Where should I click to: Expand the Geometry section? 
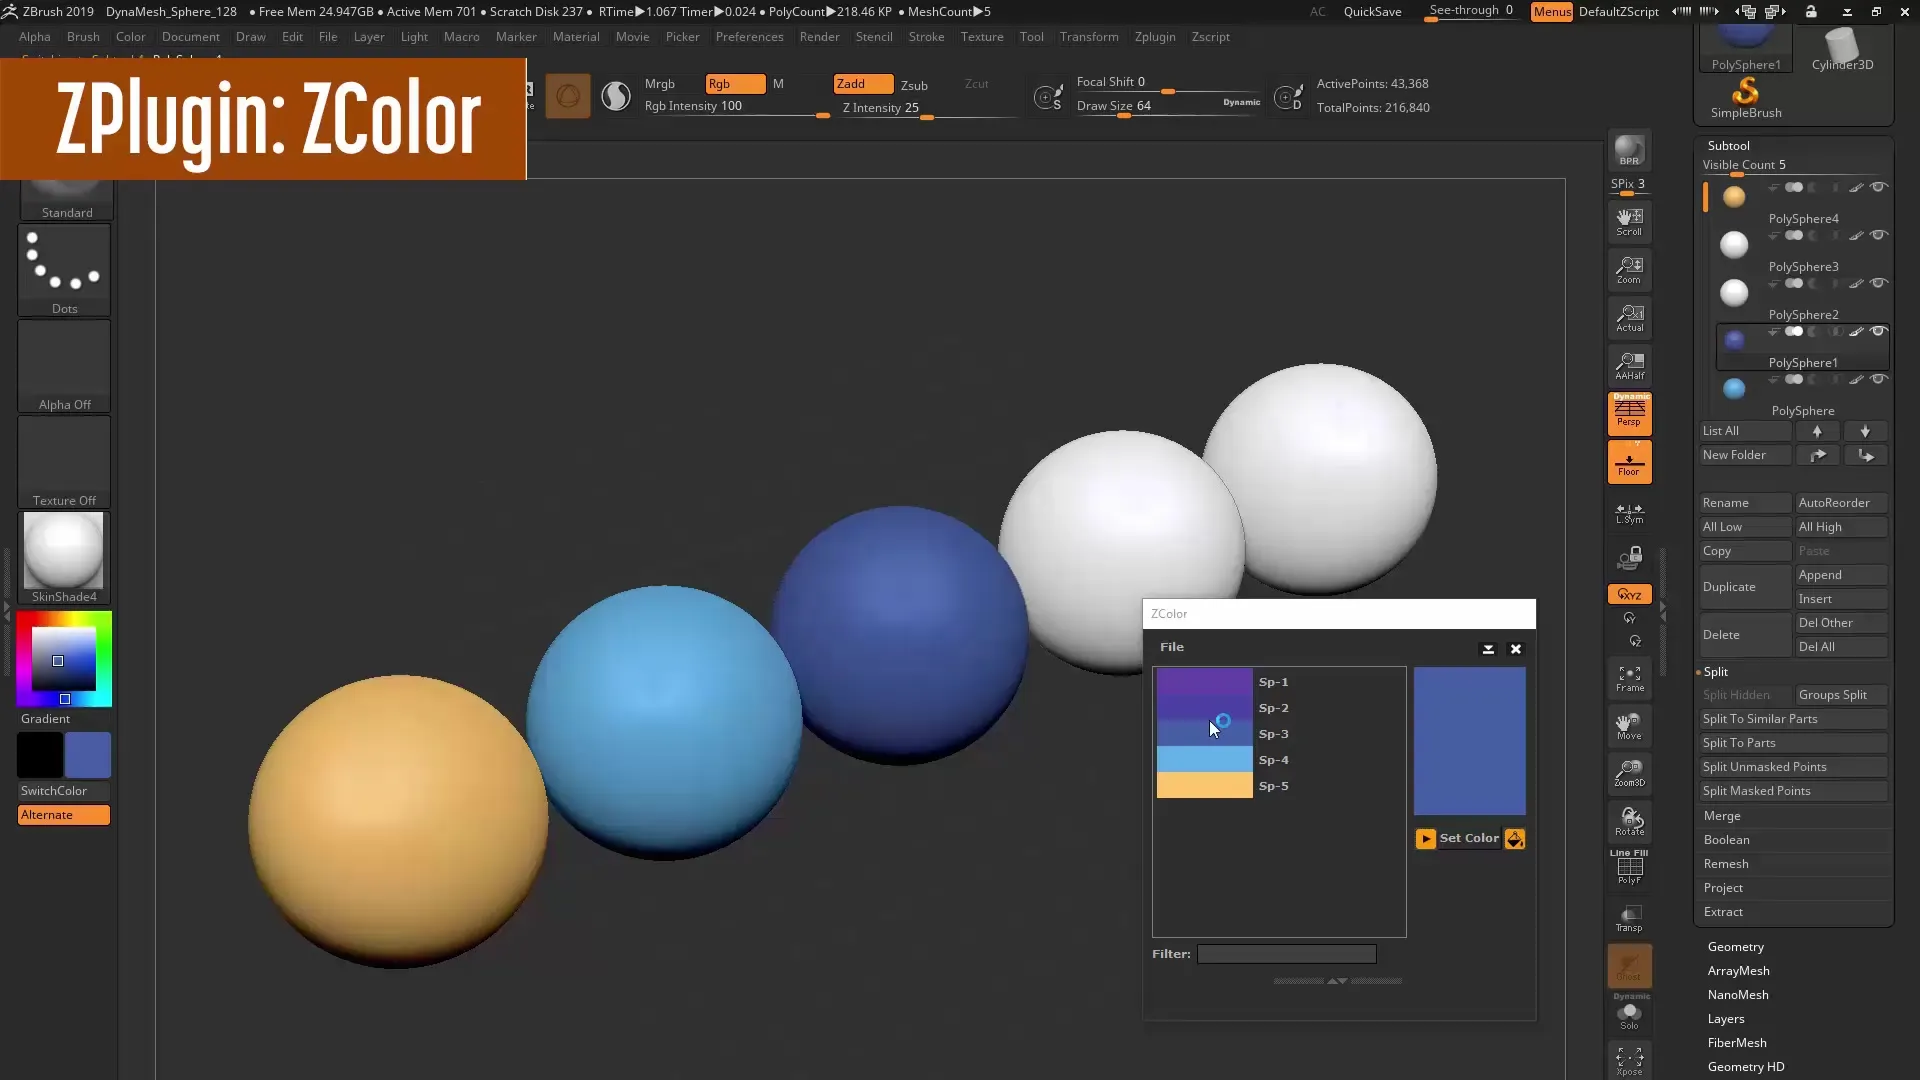[1735, 947]
